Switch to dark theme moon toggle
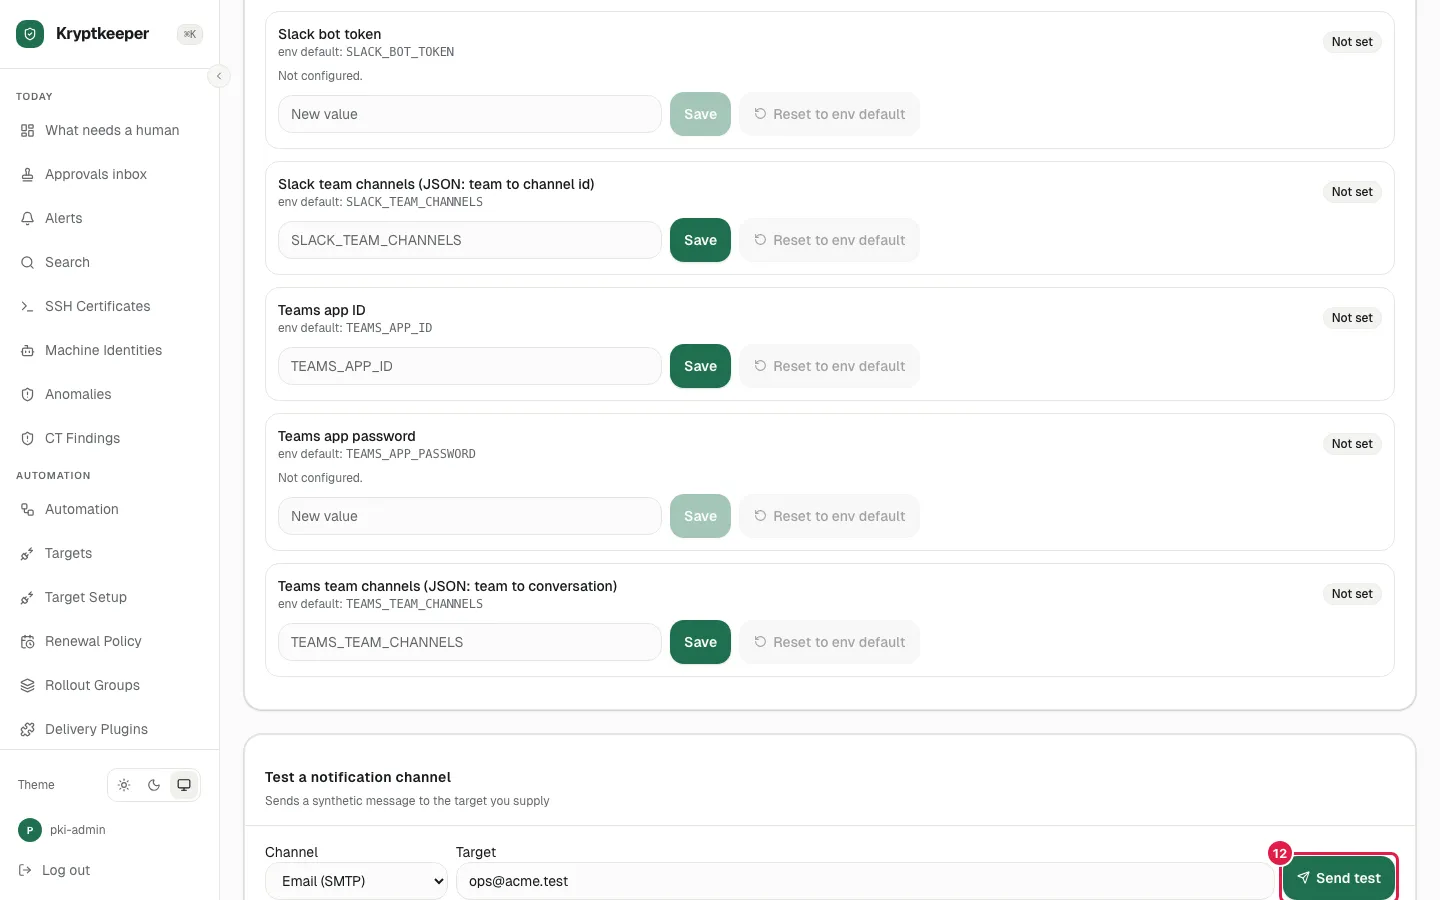The image size is (1440, 900). tap(154, 785)
